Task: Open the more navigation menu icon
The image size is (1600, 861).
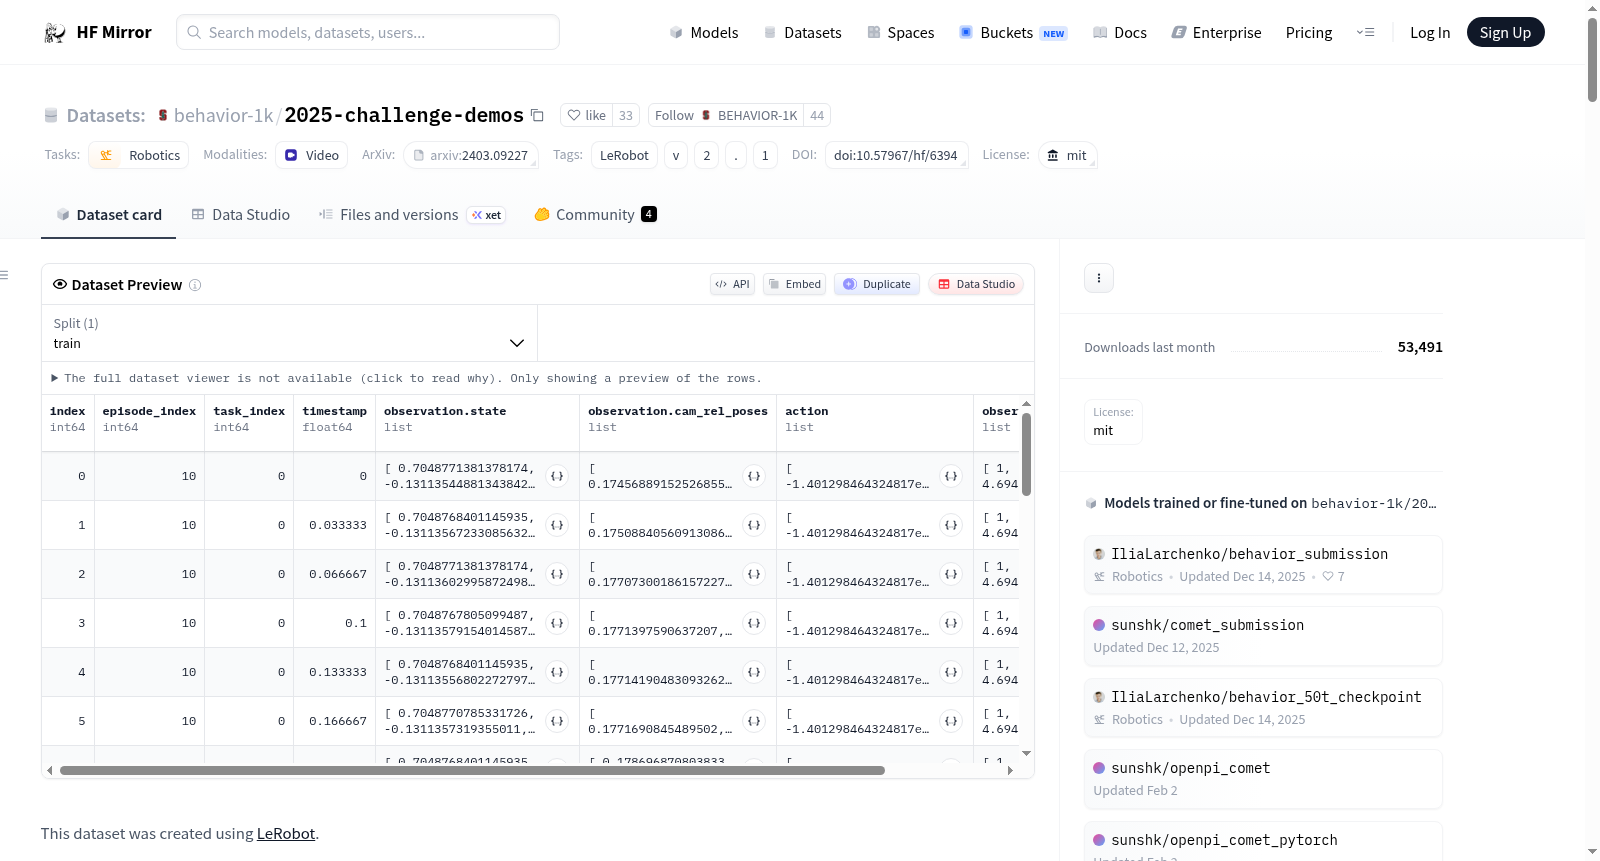Action: pyautogui.click(x=1365, y=33)
